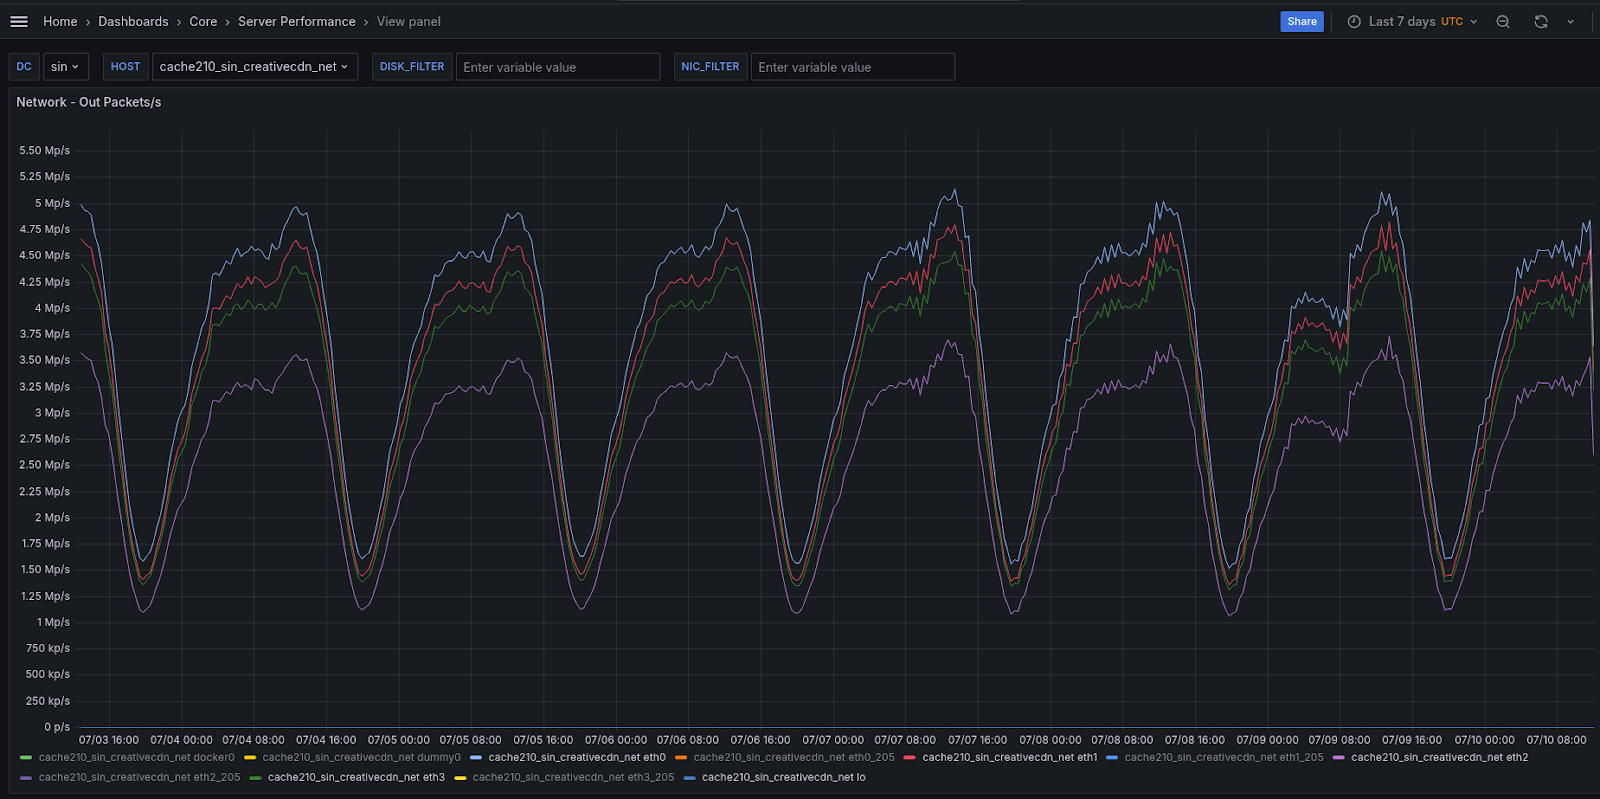Click the zoom out time range icon
1600x799 pixels.
(x=1503, y=21)
